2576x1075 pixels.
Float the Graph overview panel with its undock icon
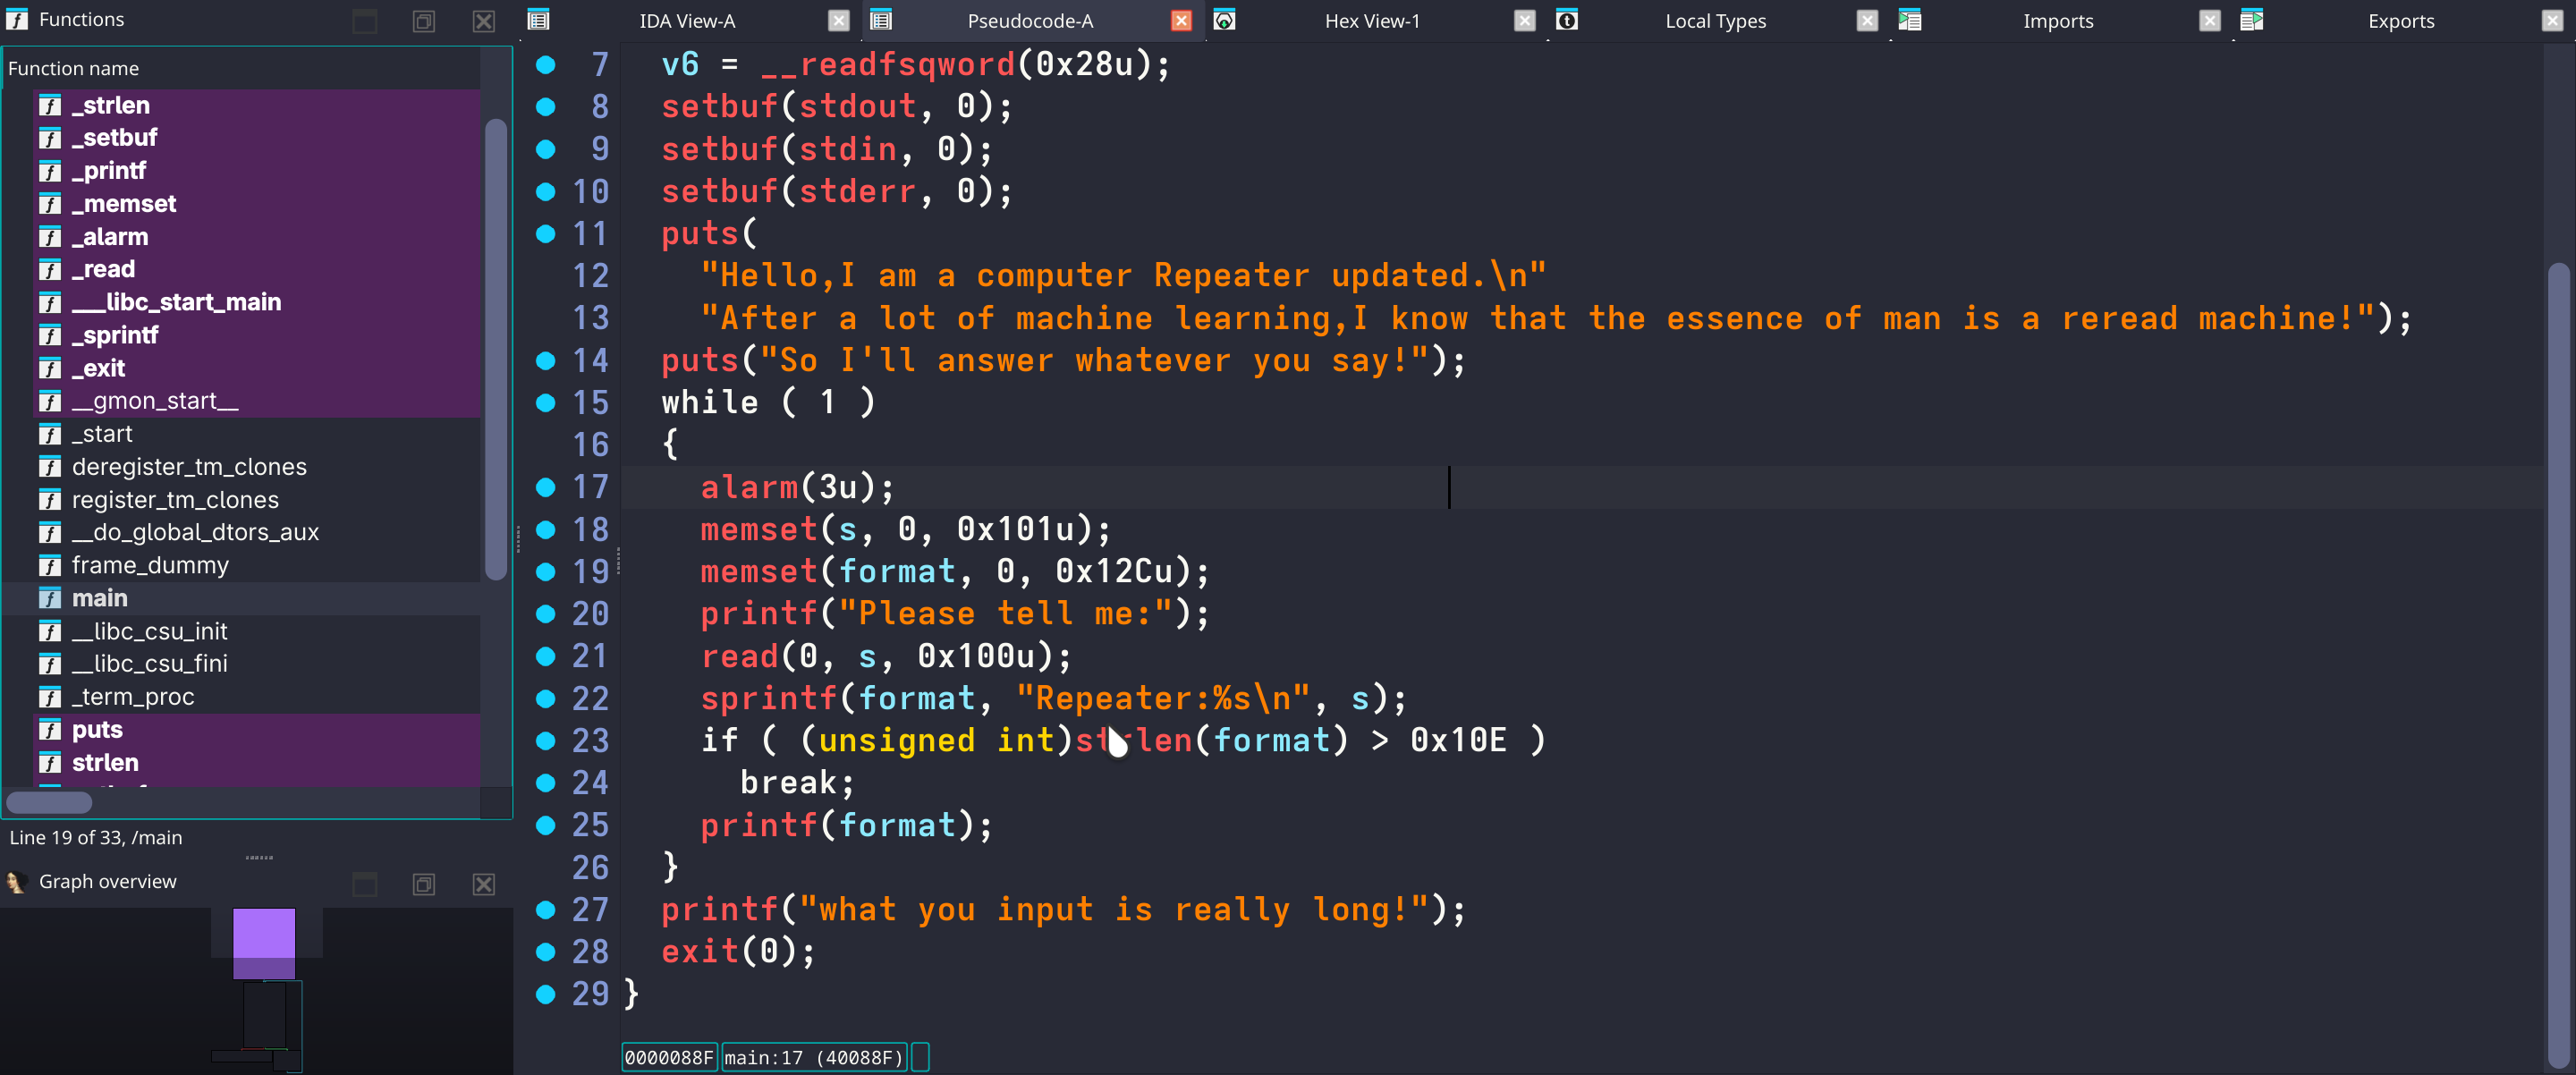pyautogui.click(x=424, y=884)
